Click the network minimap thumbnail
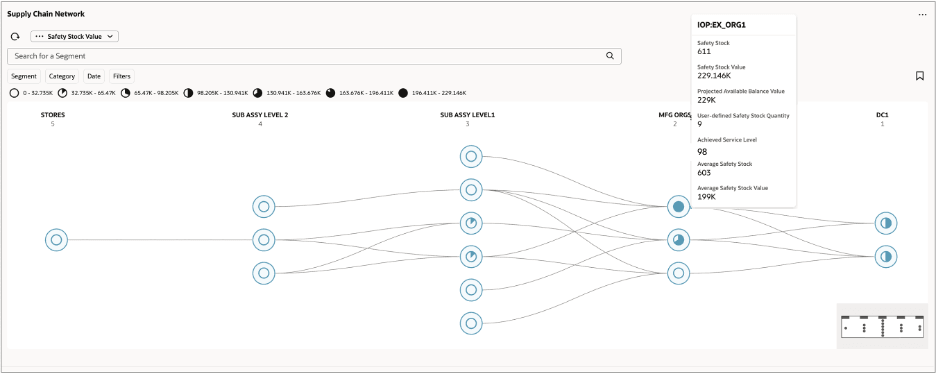 coord(882,326)
